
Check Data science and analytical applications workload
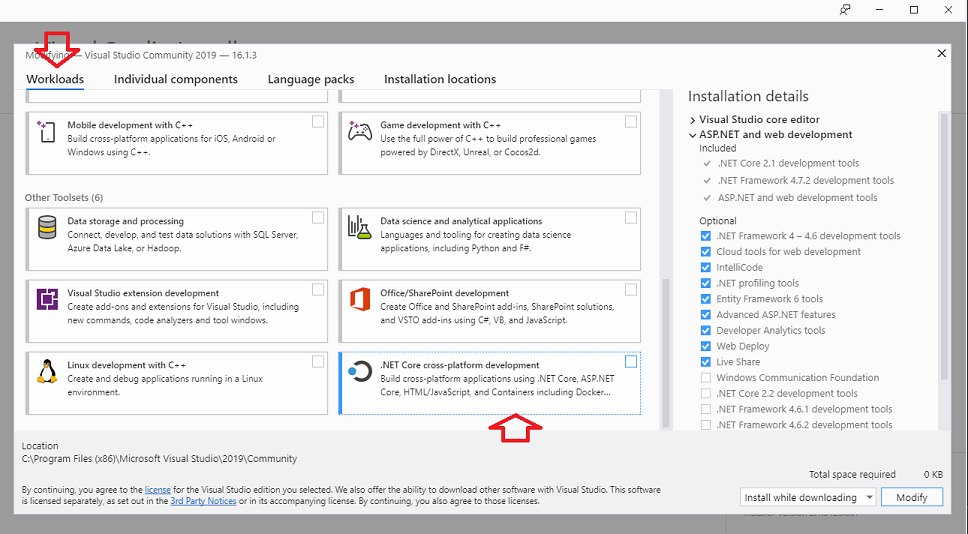click(631, 217)
